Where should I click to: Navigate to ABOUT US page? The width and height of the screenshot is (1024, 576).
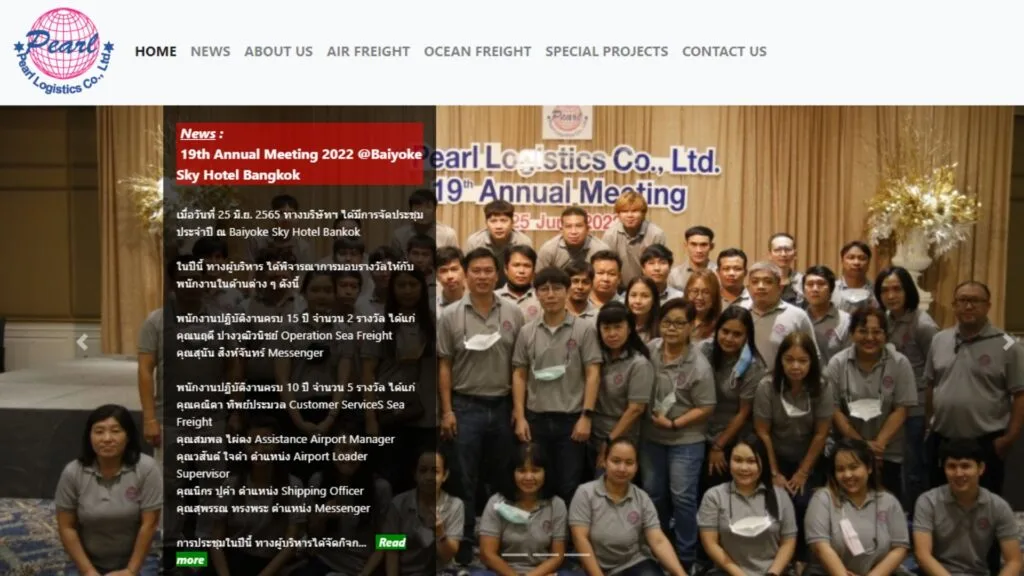click(278, 51)
